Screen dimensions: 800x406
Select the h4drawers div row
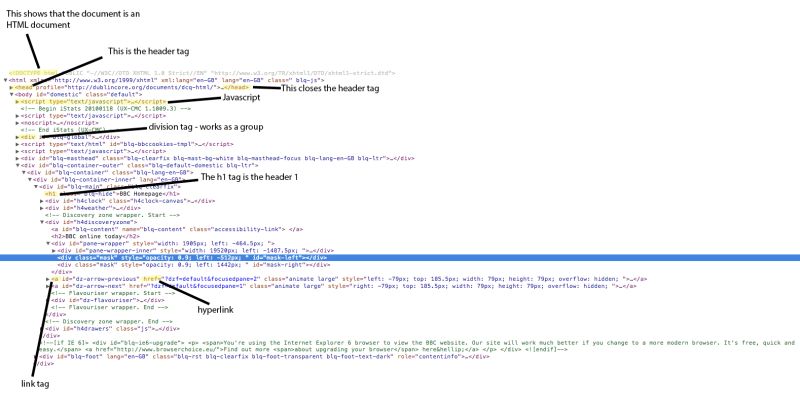(112, 329)
